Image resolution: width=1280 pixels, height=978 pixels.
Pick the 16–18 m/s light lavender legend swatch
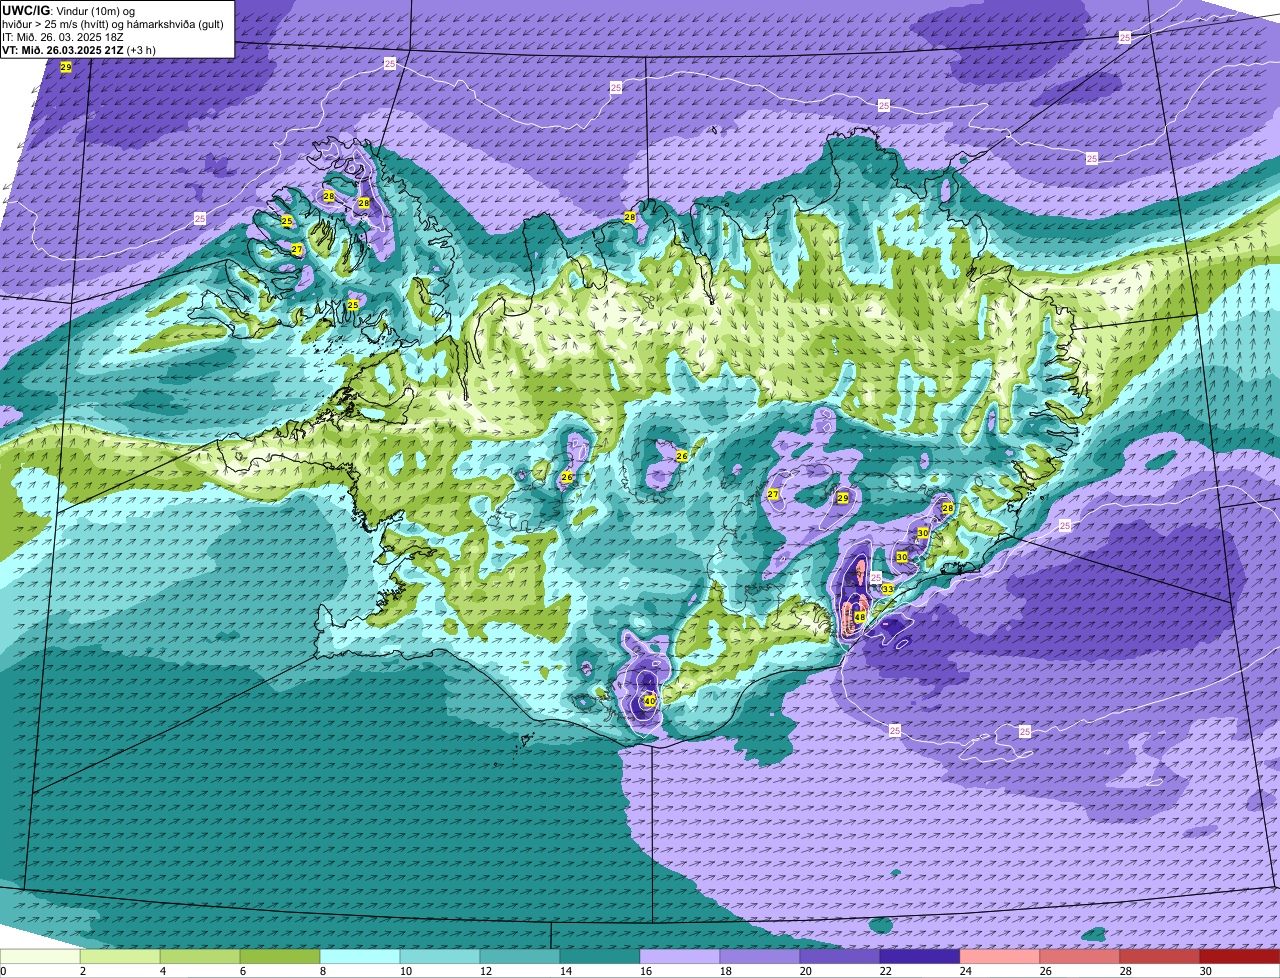coord(680,956)
